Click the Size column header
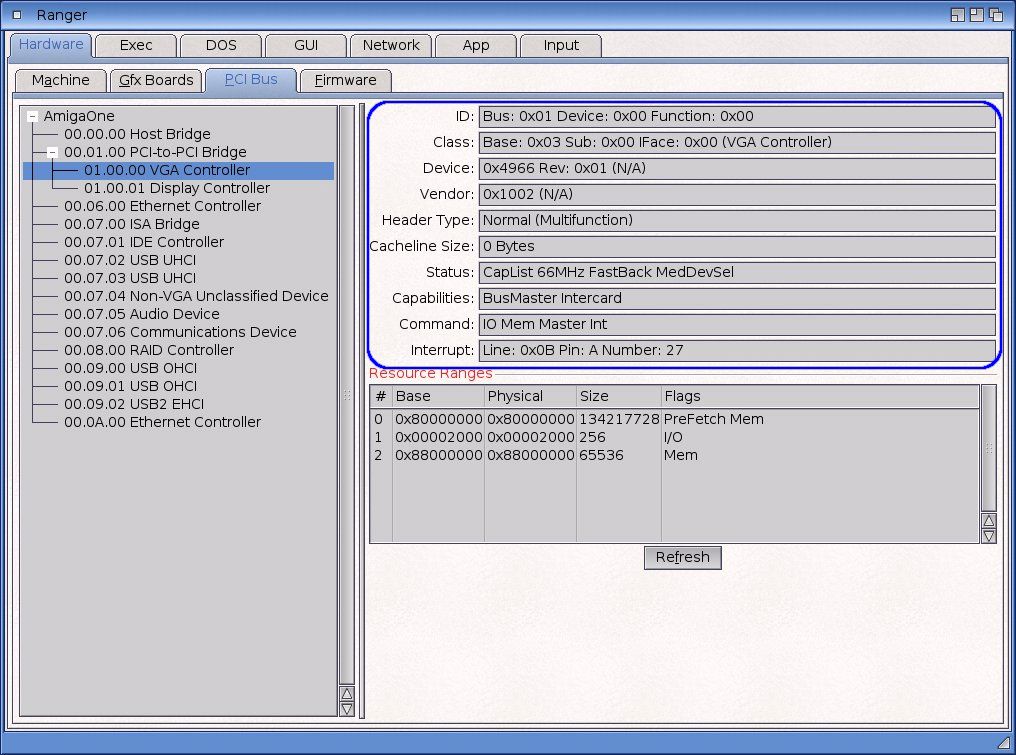This screenshot has height=755, width=1016. point(619,397)
